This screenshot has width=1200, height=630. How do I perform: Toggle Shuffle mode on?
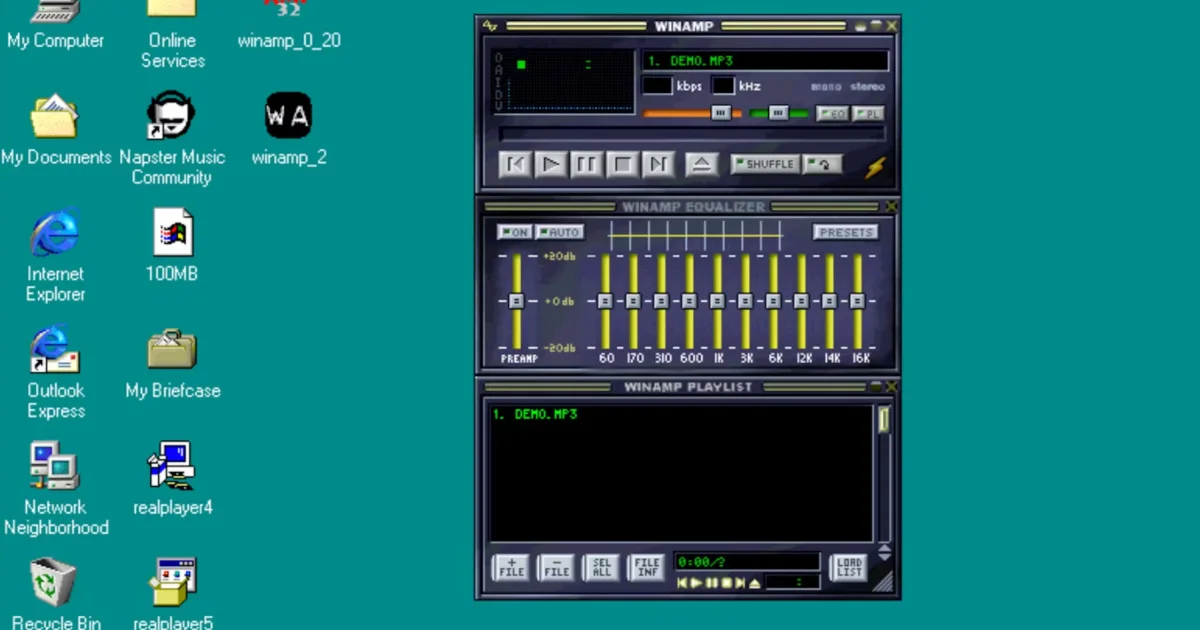[764, 164]
